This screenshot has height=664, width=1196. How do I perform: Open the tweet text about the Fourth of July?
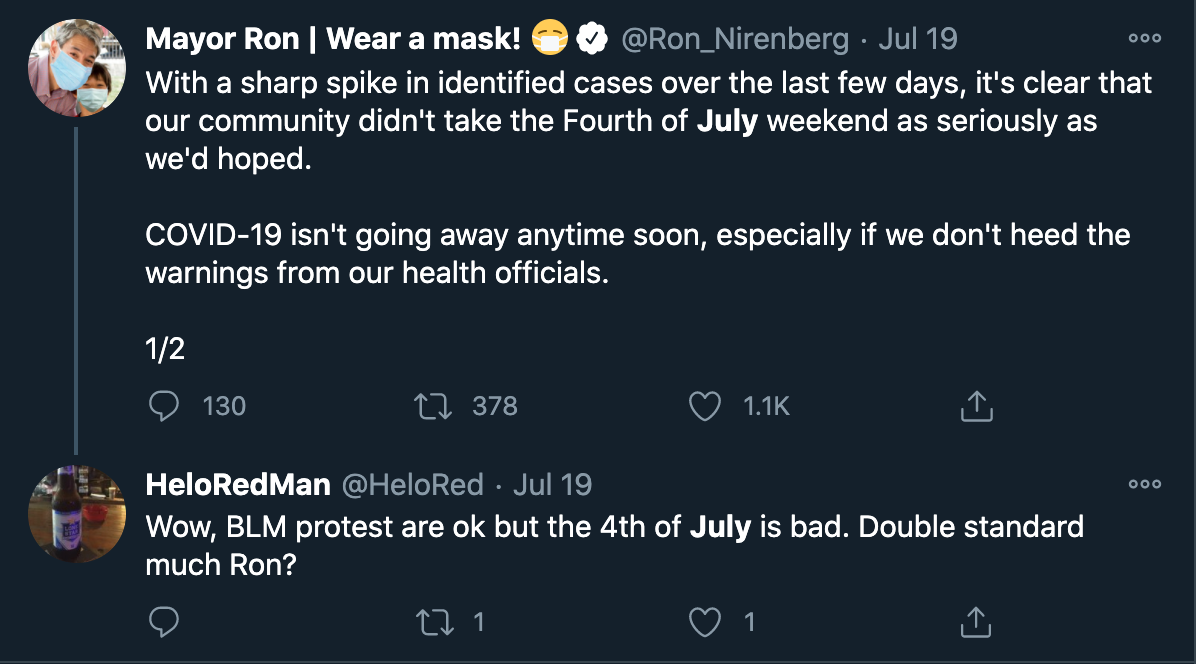640,122
